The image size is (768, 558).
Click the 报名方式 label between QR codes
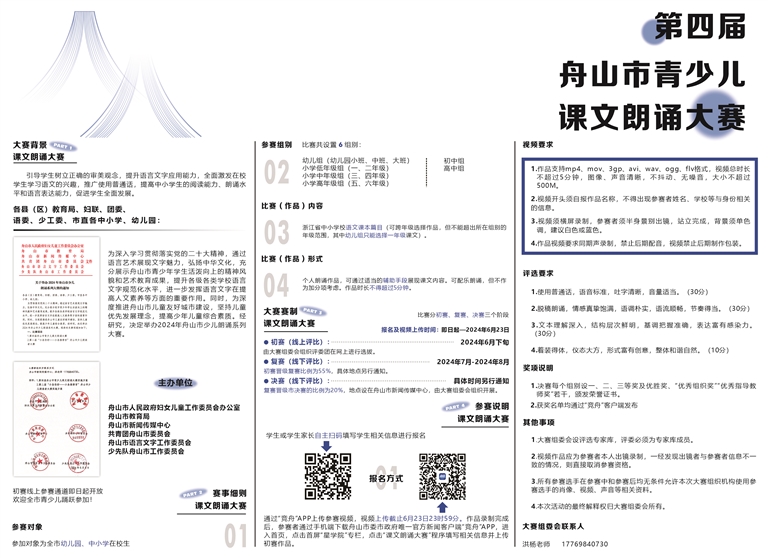(386, 478)
